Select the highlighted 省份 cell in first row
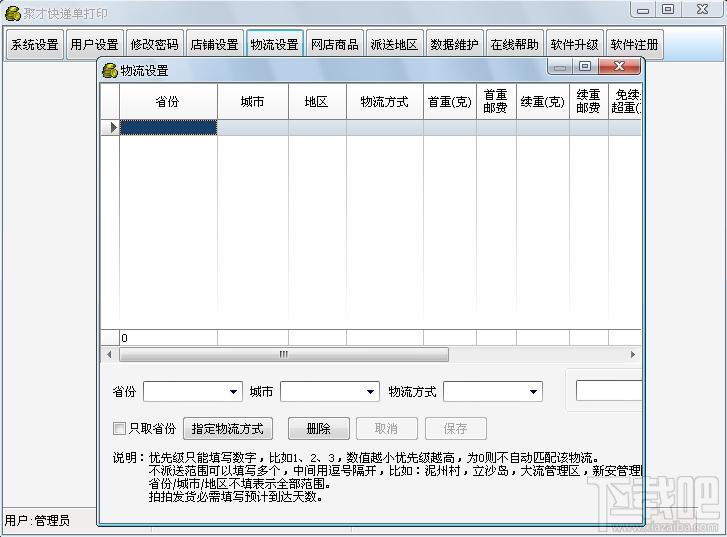Screen dimensions: 727x537 (168, 128)
